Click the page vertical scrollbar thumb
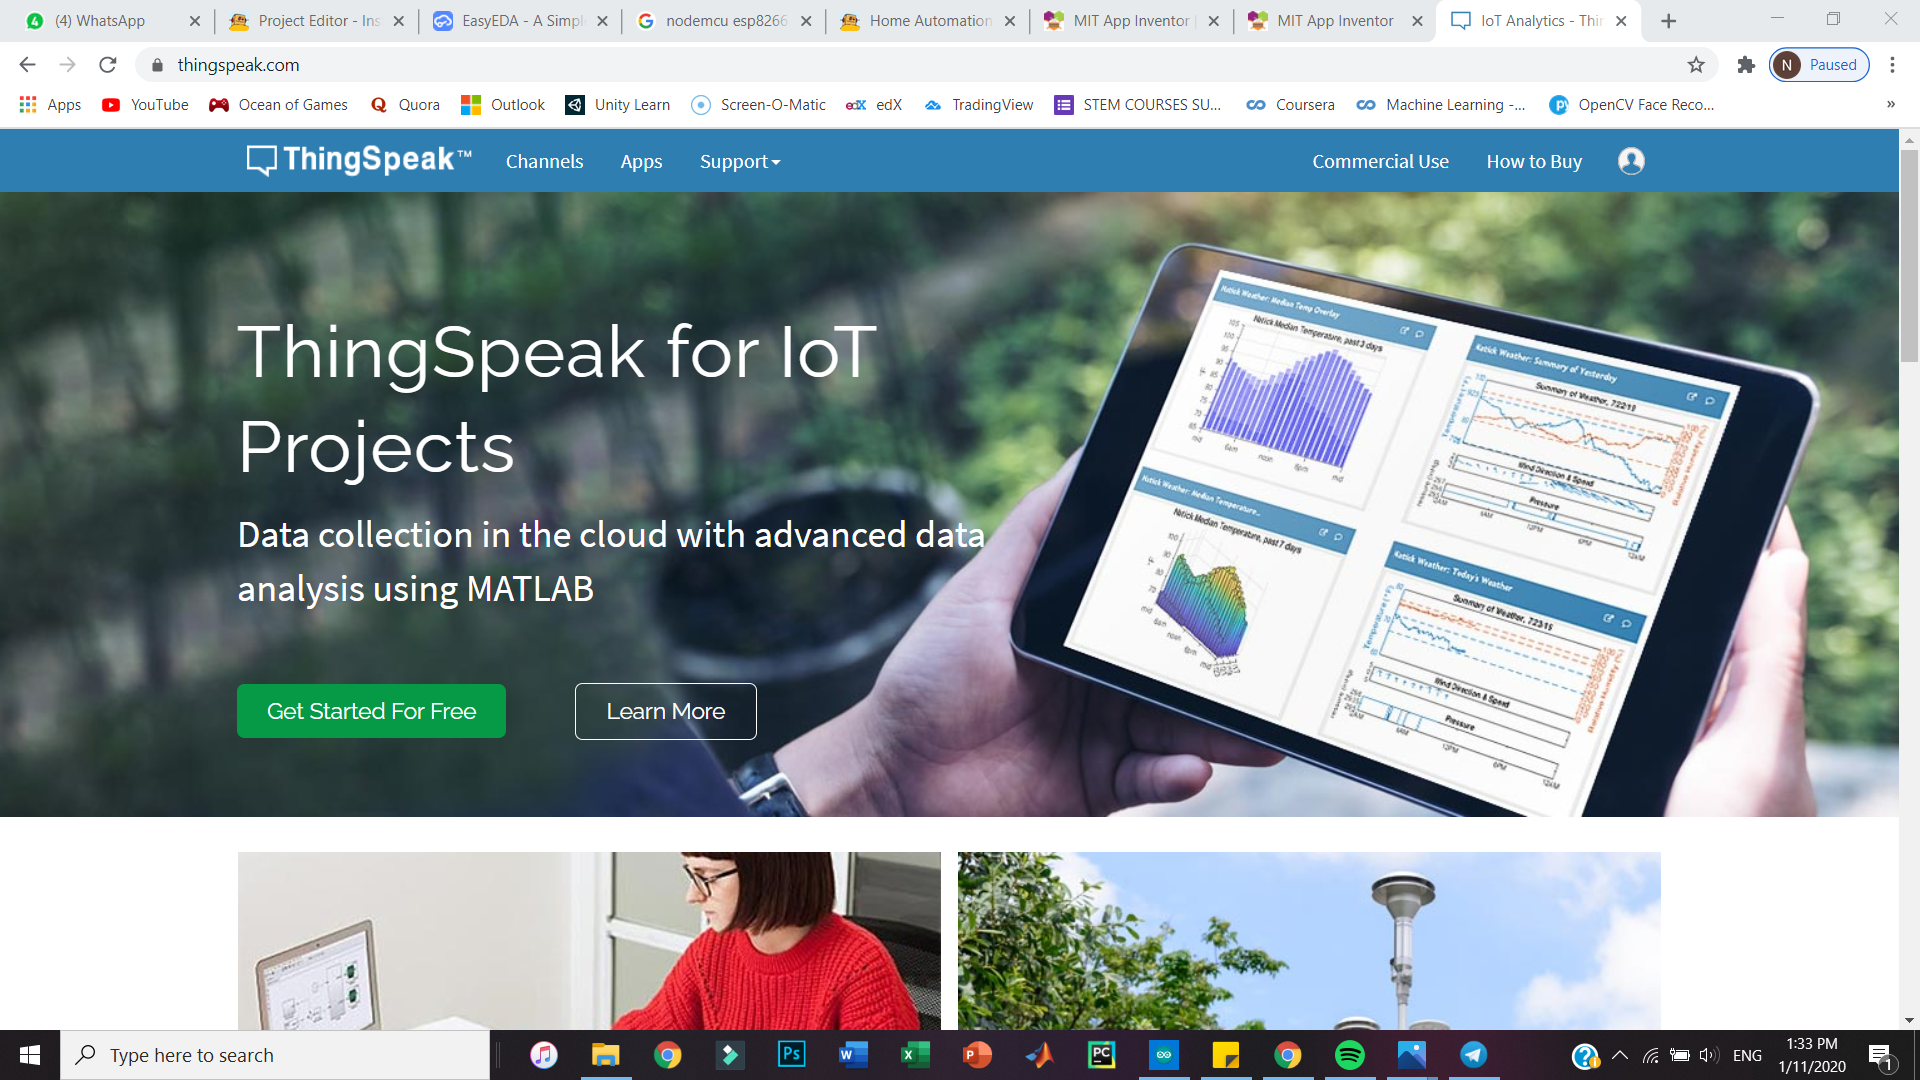 click(x=1909, y=255)
